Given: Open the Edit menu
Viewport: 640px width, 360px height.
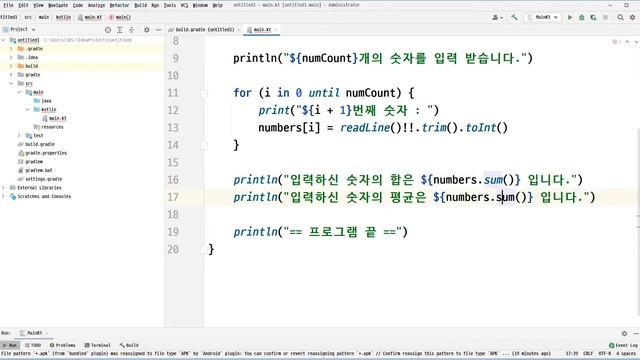Looking at the screenshot, I should coord(24,5).
